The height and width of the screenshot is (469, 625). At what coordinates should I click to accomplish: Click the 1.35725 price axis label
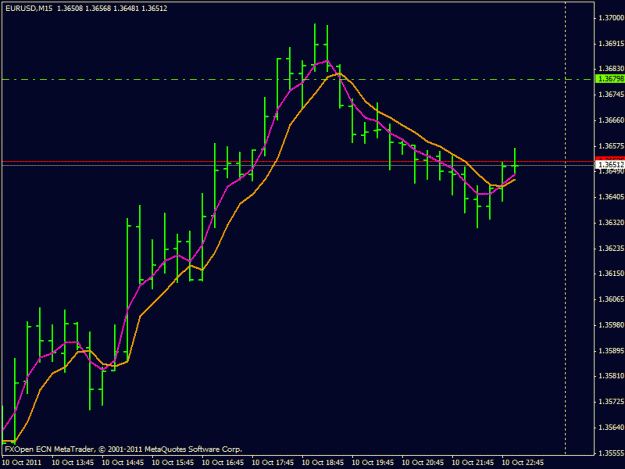pyautogui.click(x=611, y=402)
